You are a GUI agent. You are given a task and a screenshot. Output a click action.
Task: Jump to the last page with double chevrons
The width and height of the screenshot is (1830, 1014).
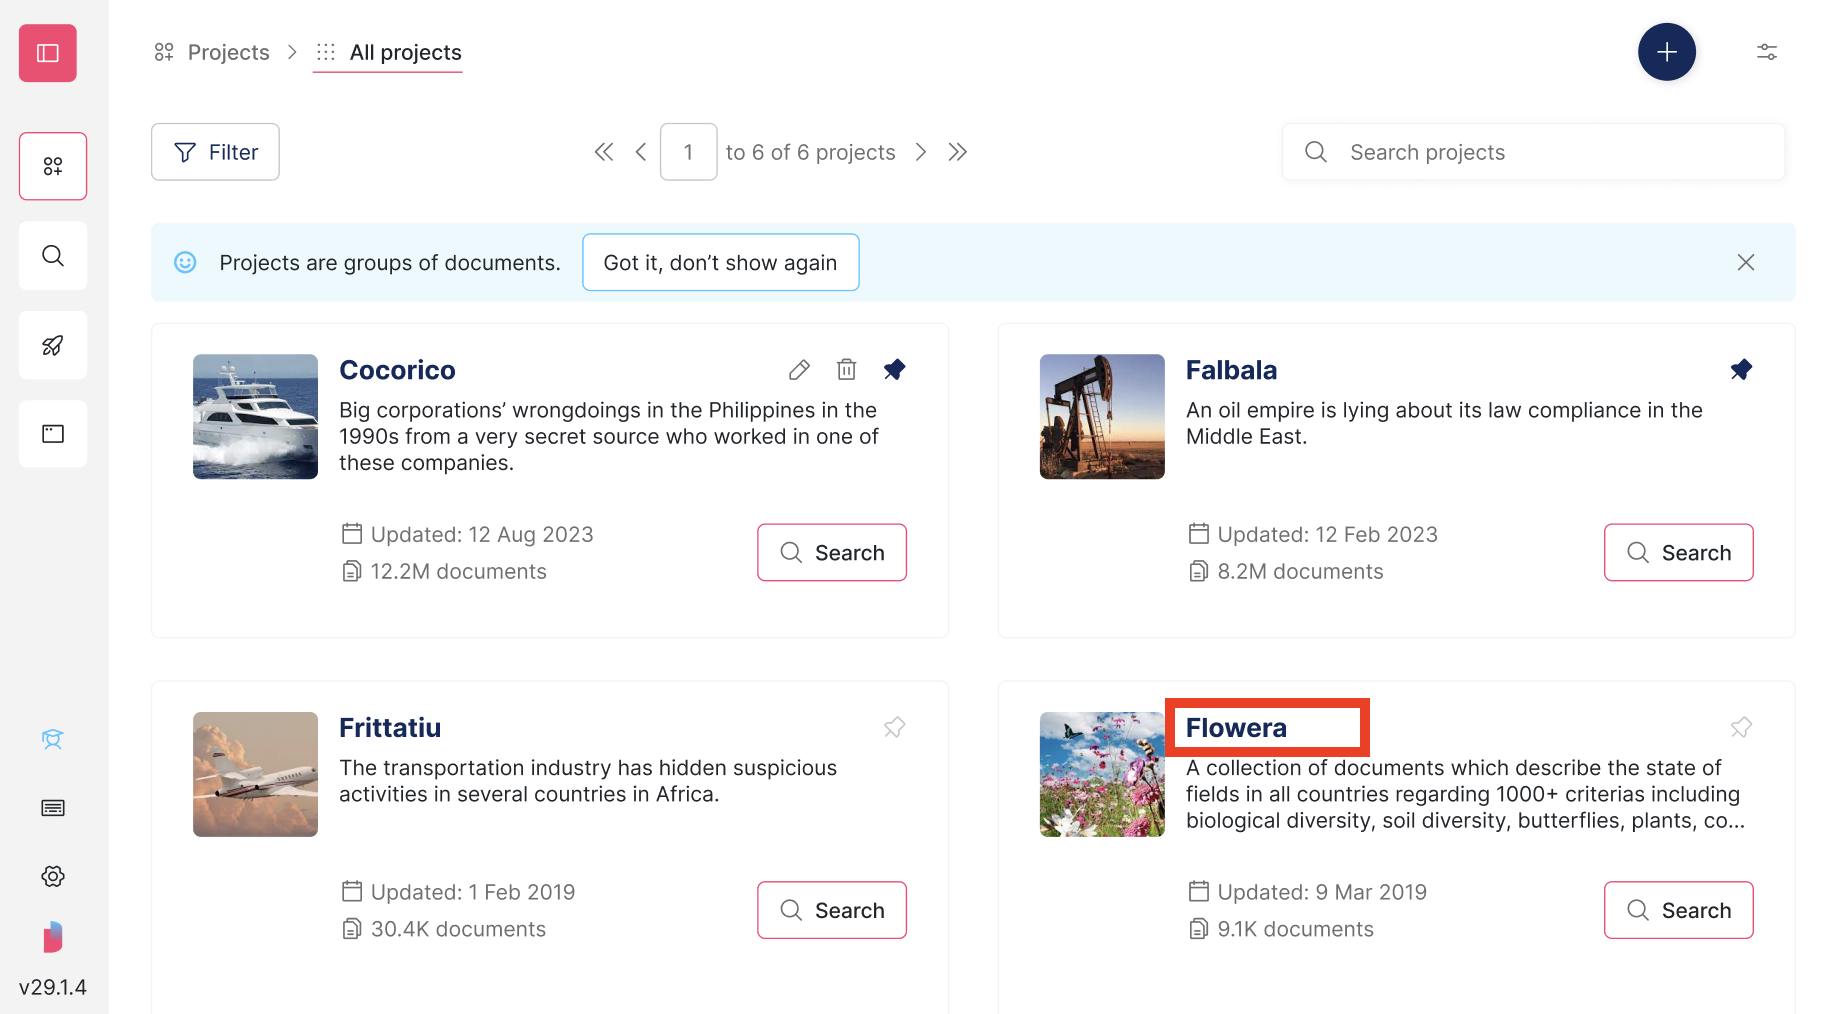click(x=957, y=151)
